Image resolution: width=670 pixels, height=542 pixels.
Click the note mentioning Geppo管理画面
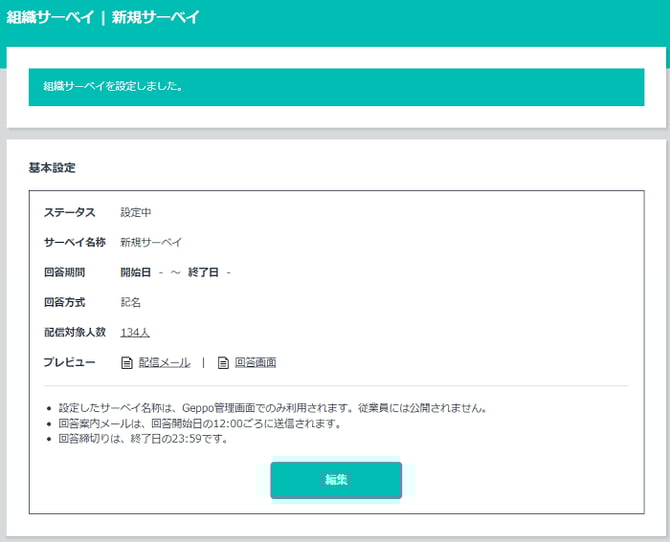273,408
